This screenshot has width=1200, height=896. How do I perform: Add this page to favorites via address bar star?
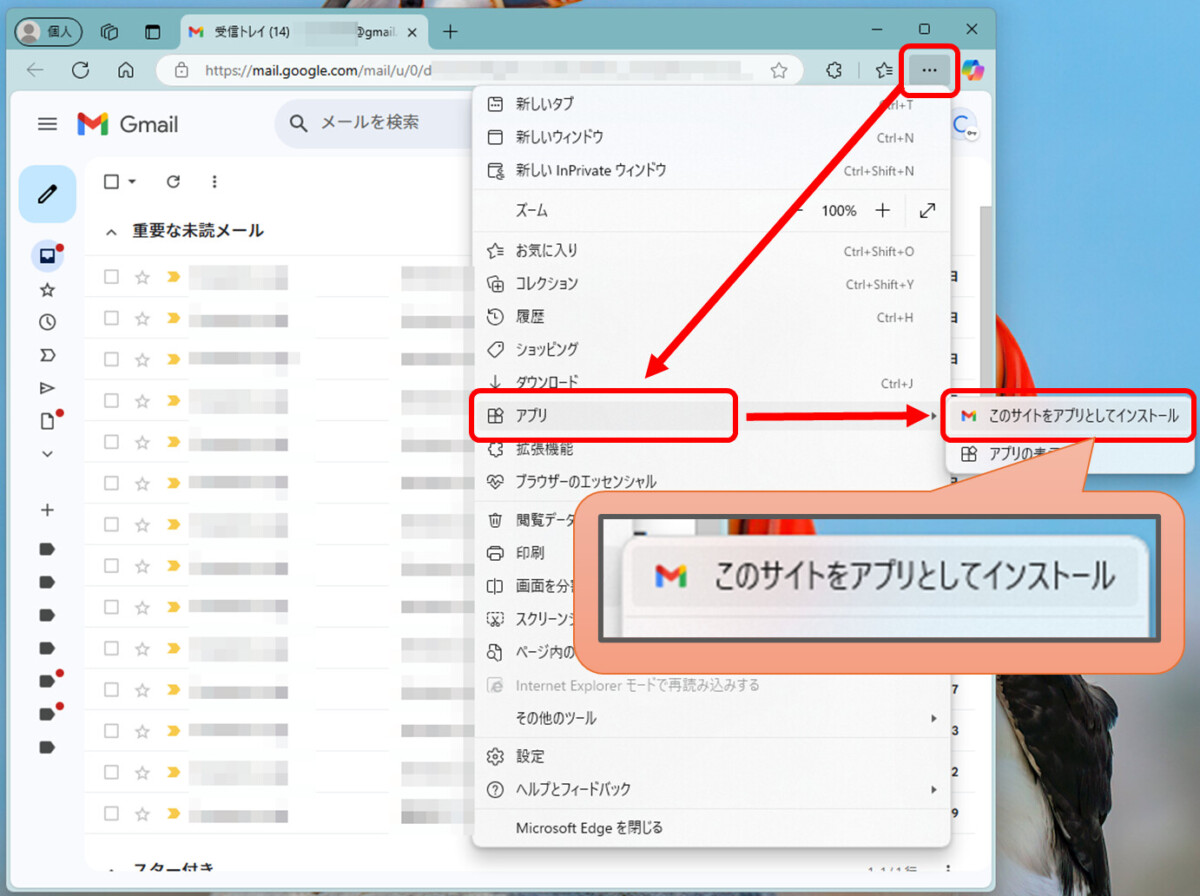779,70
